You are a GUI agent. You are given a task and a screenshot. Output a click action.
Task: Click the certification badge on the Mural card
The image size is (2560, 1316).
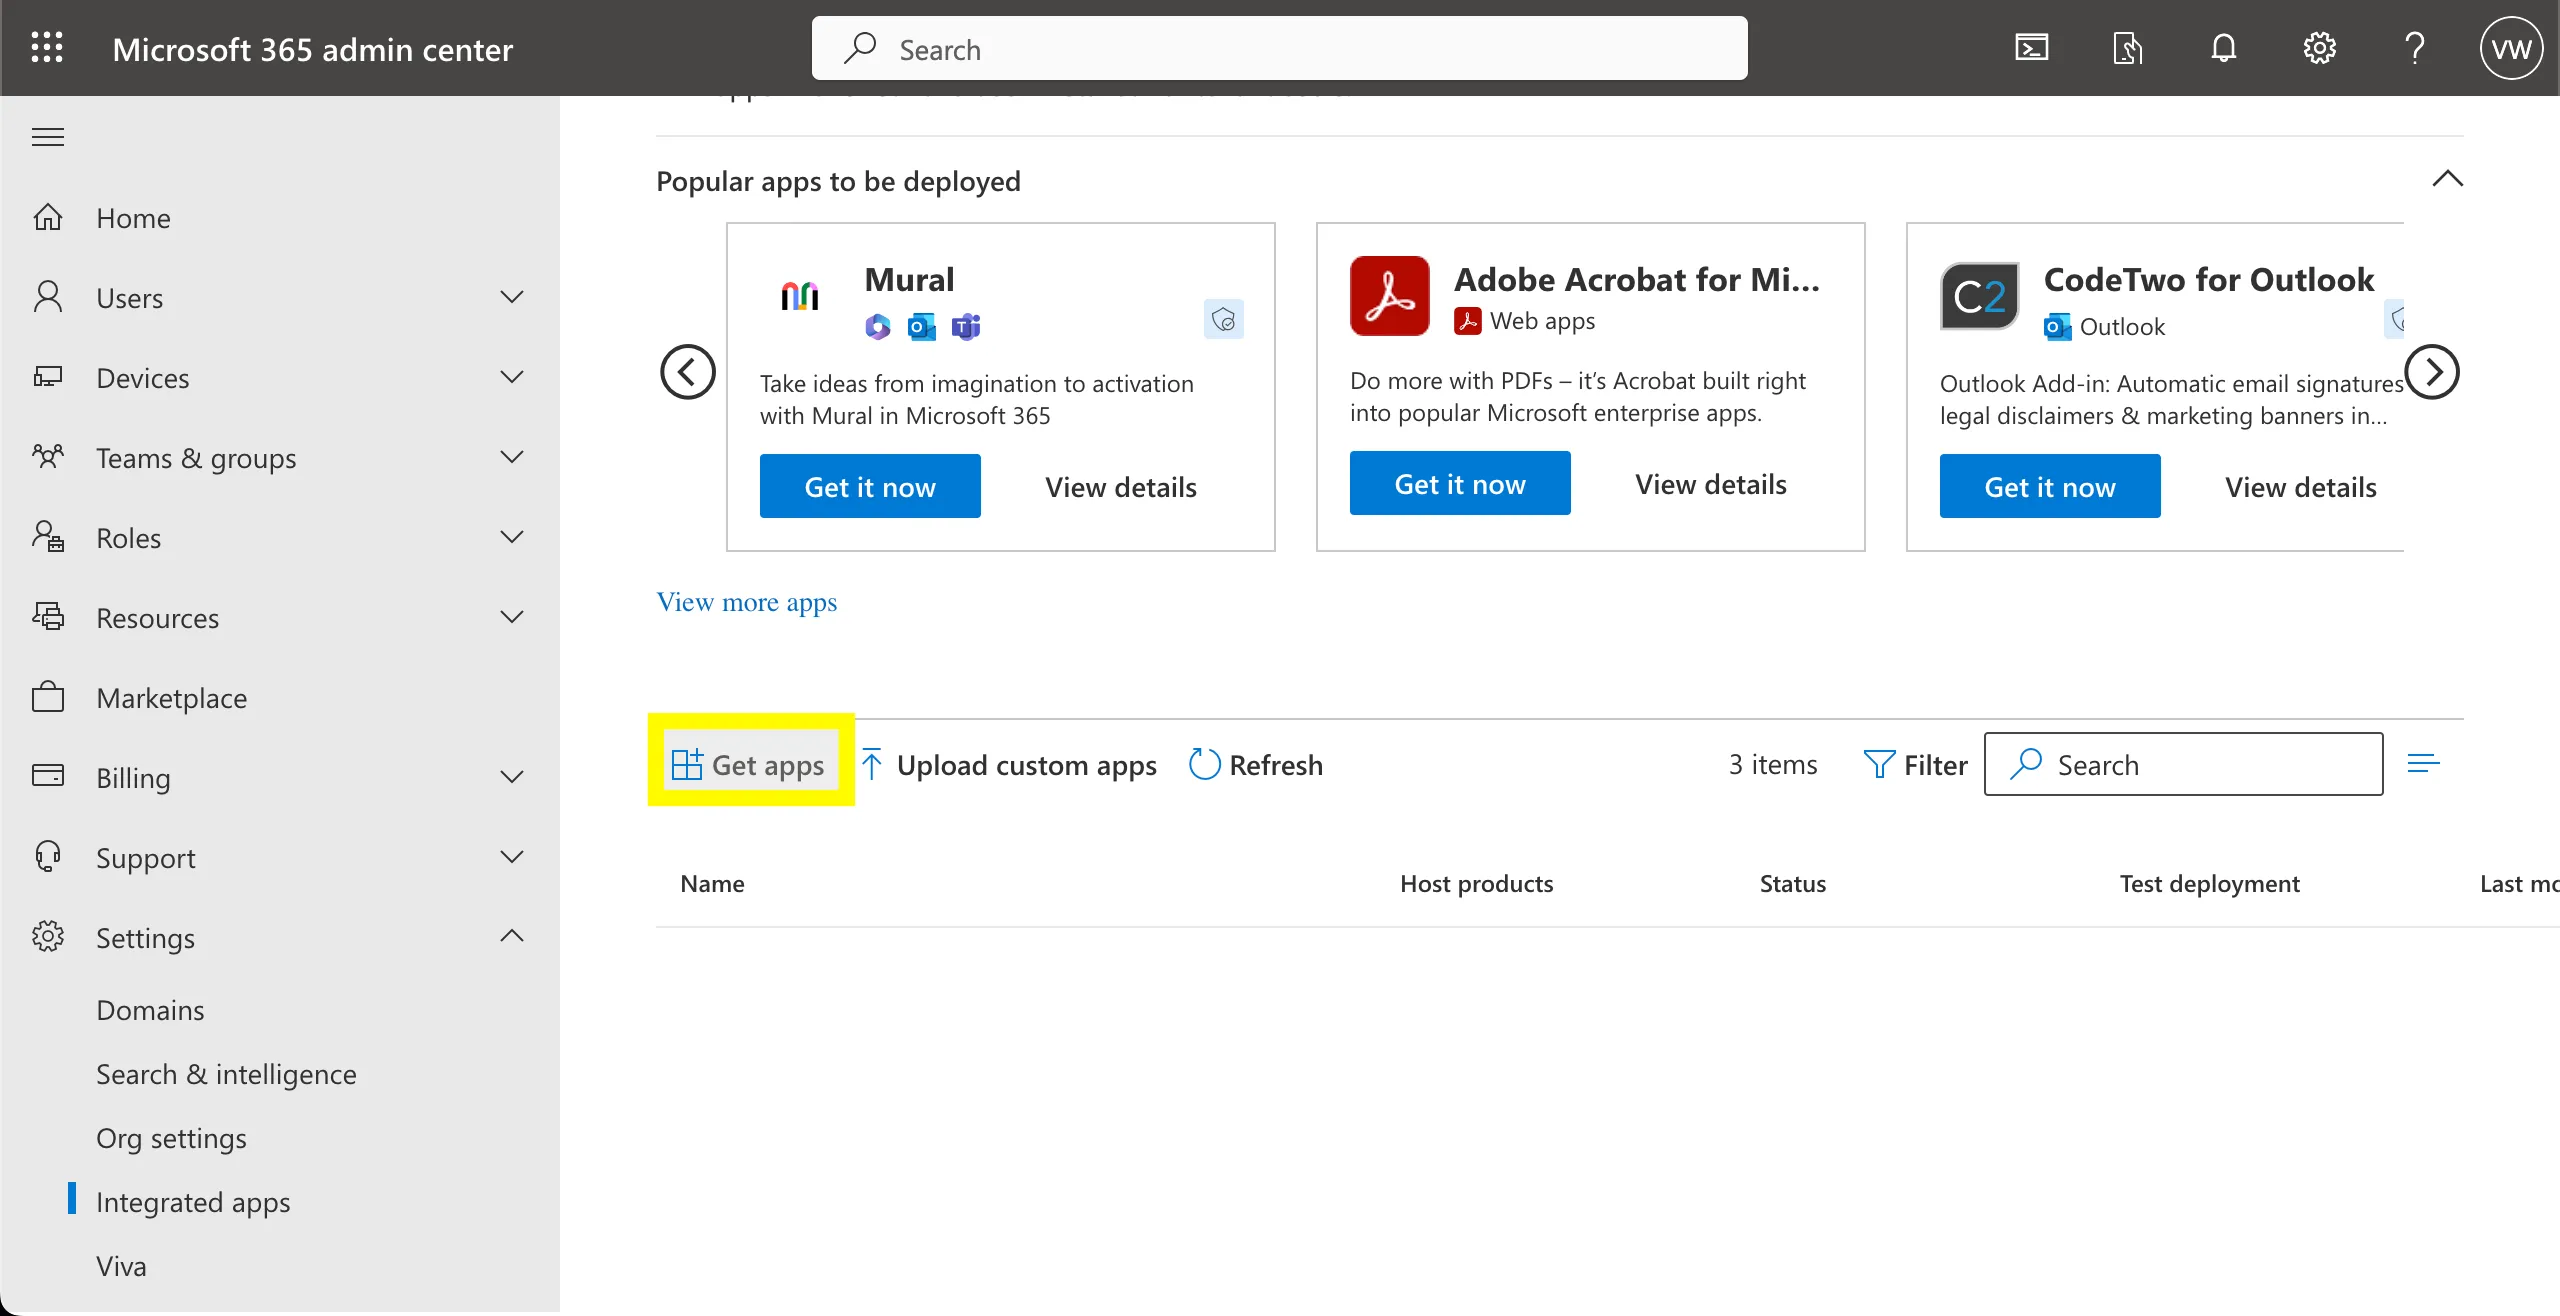coord(1224,319)
